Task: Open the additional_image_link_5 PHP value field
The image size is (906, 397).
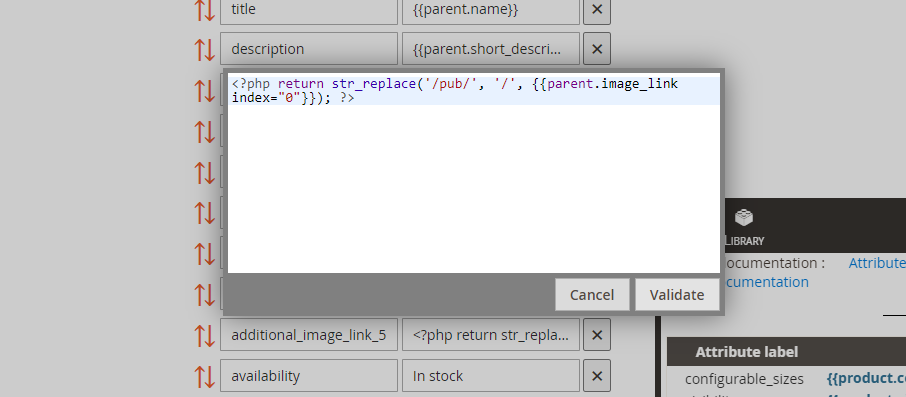Action: pos(491,335)
